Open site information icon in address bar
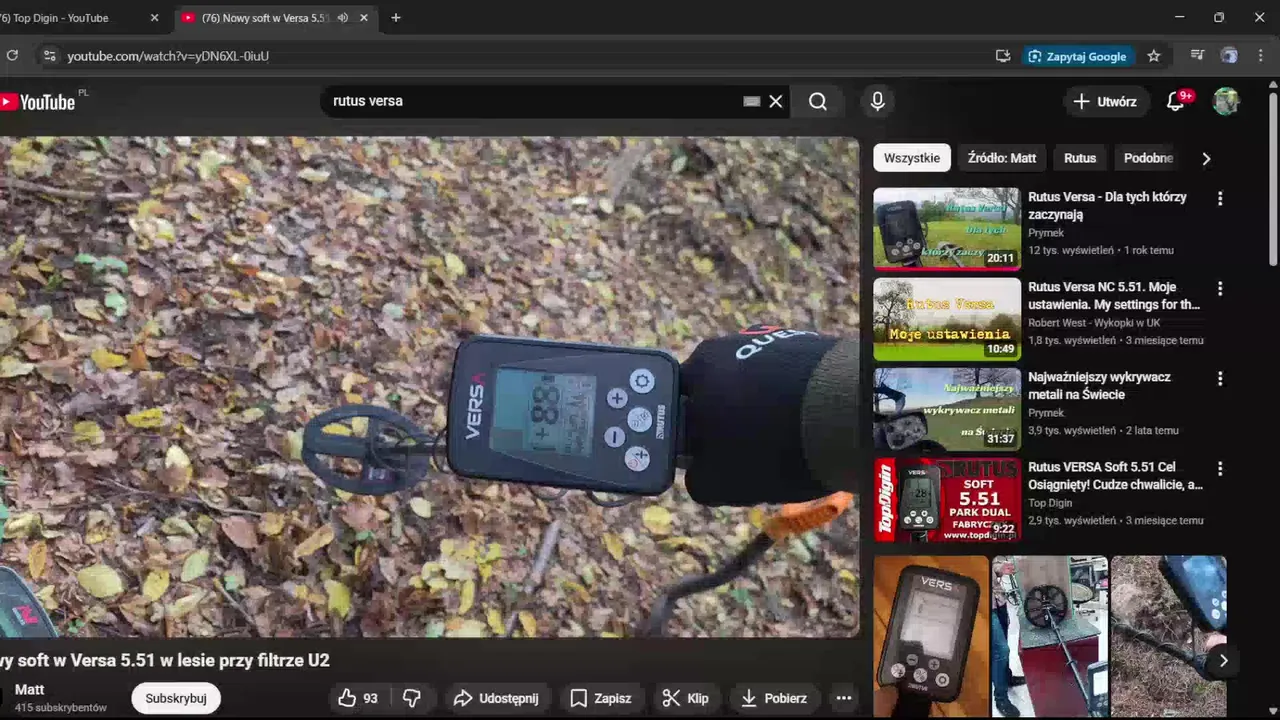Viewport: 1280px width, 720px height. 49,56
